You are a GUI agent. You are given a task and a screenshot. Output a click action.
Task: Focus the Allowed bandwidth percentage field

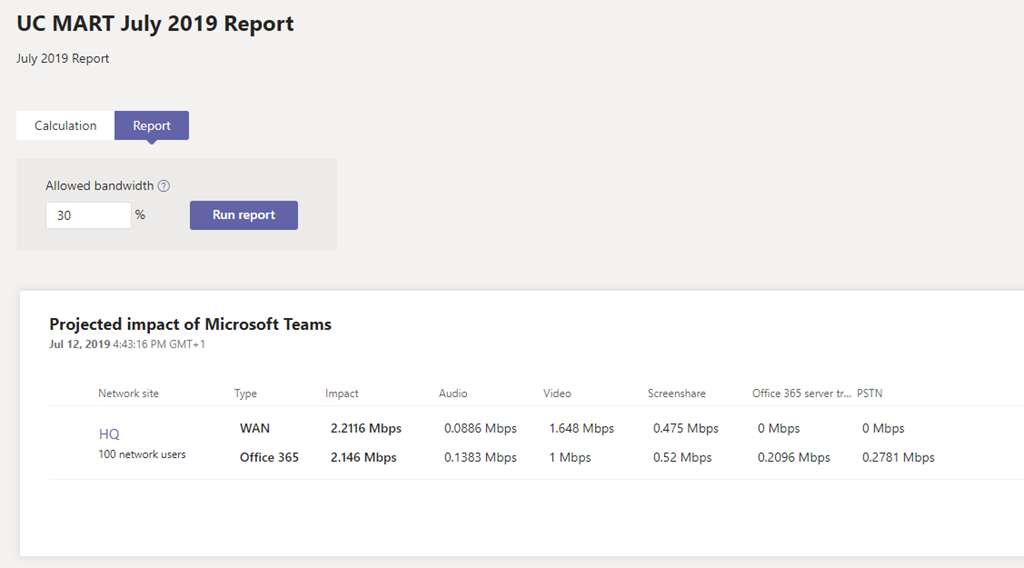pyautogui.click(x=88, y=215)
